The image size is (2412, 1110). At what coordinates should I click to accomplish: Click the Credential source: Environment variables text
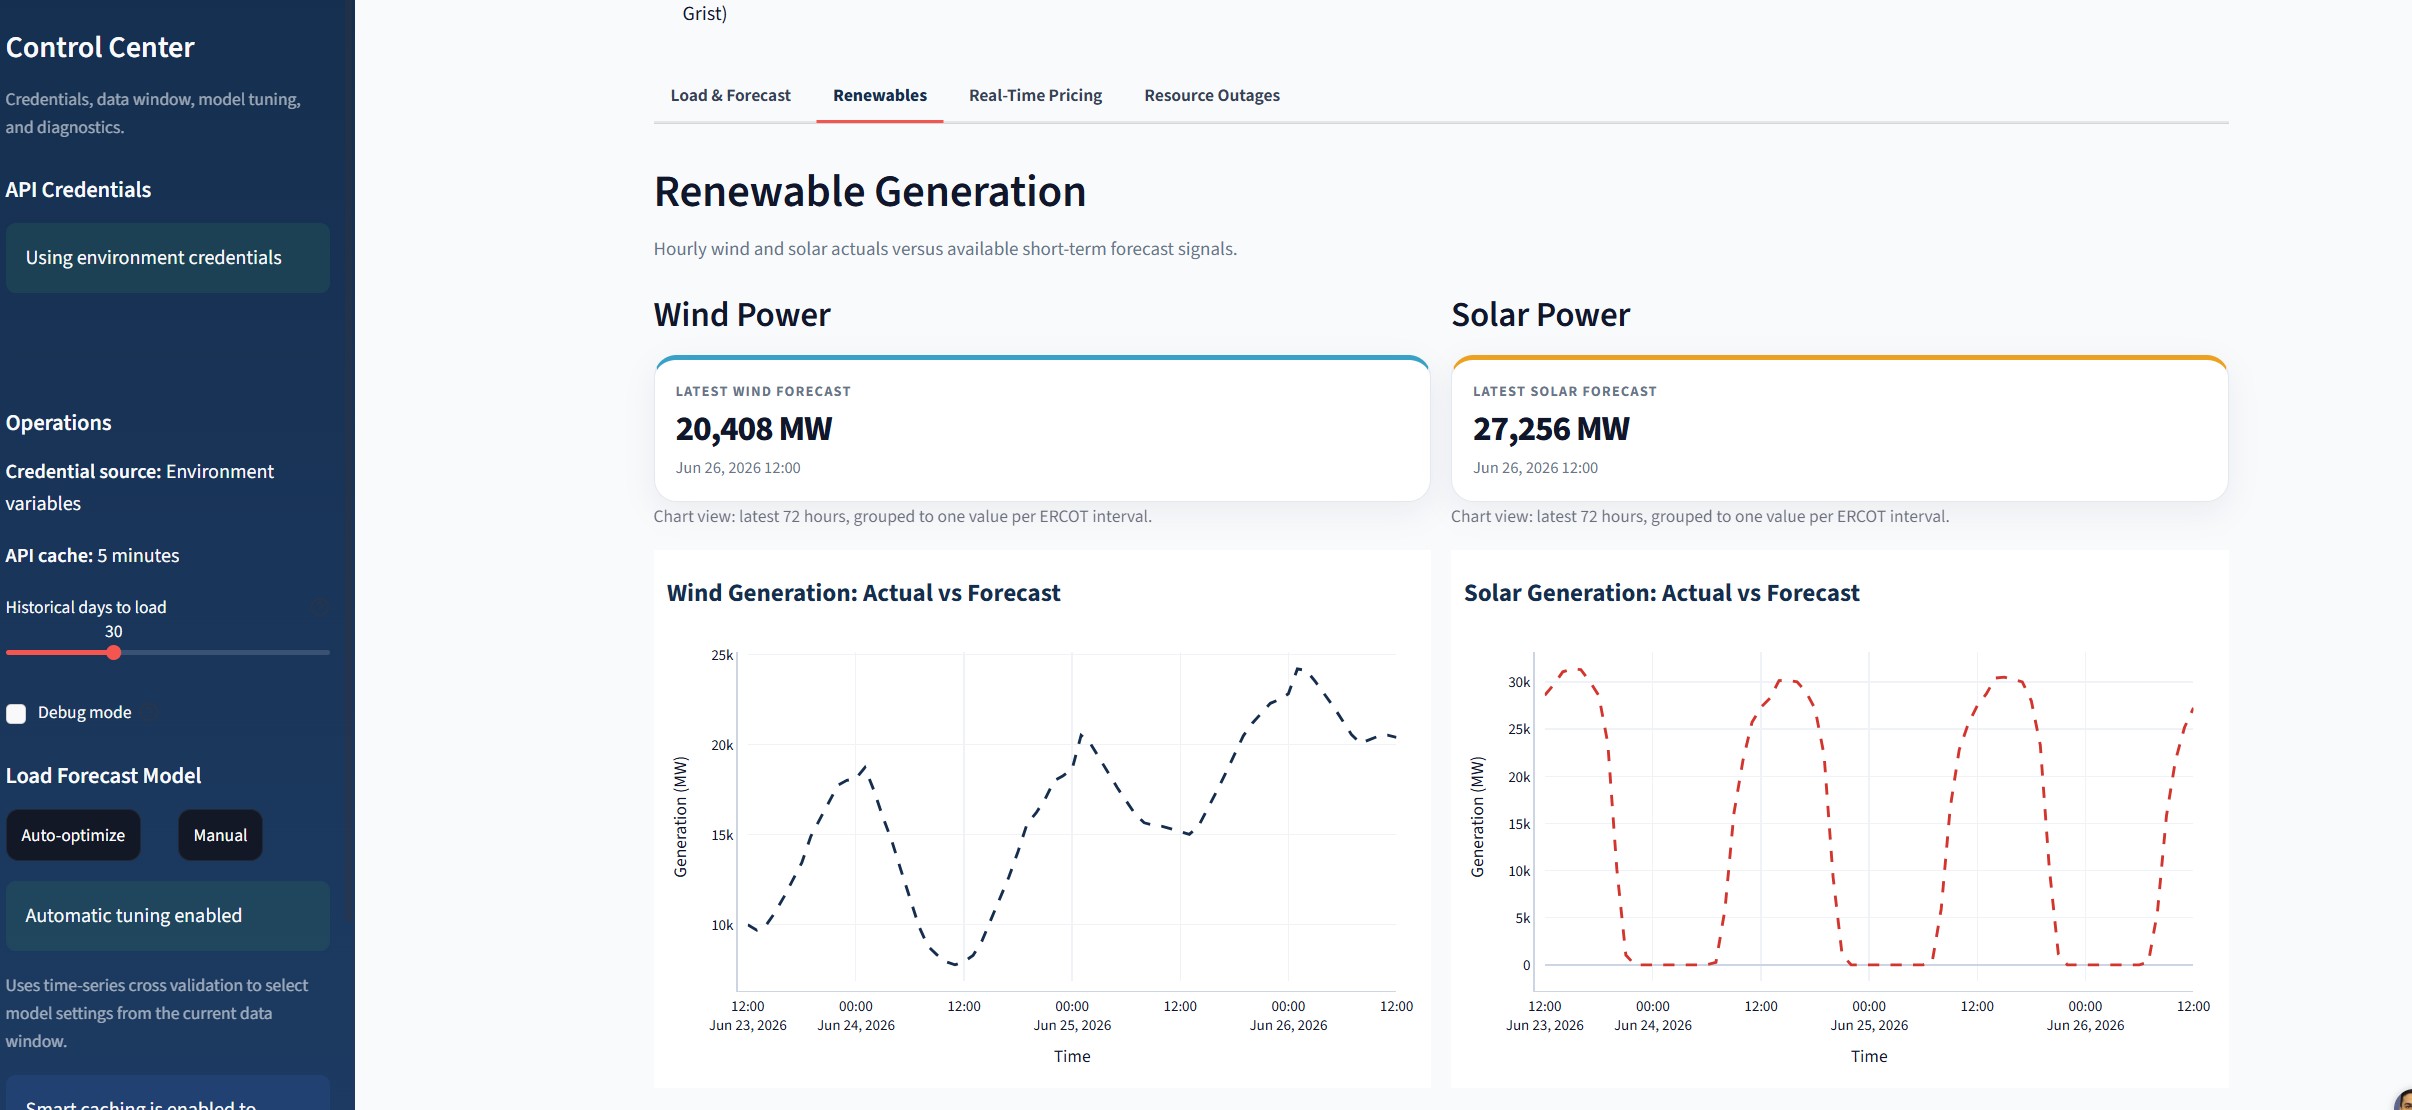tap(139, 487)
